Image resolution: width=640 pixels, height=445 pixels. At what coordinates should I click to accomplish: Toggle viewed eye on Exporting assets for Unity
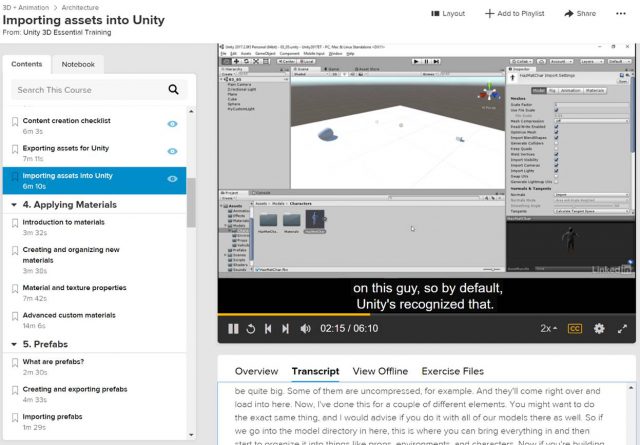click(x=172, y=151)
